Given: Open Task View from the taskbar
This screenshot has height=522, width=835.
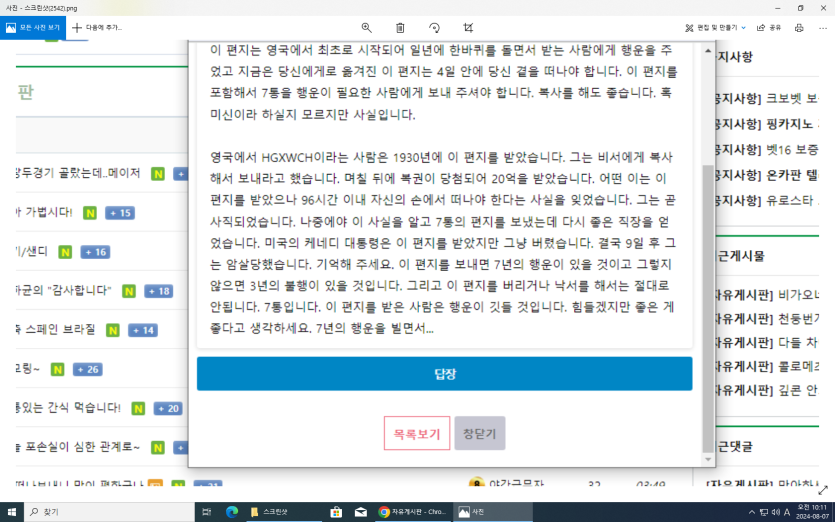Looking at the screenshot, I should pyautogui.click(x=207, y=512).
